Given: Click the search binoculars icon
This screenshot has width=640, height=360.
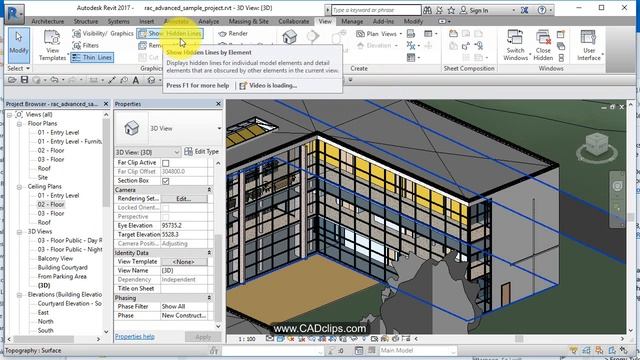Looking at the screenshot, I should point(427,10).
